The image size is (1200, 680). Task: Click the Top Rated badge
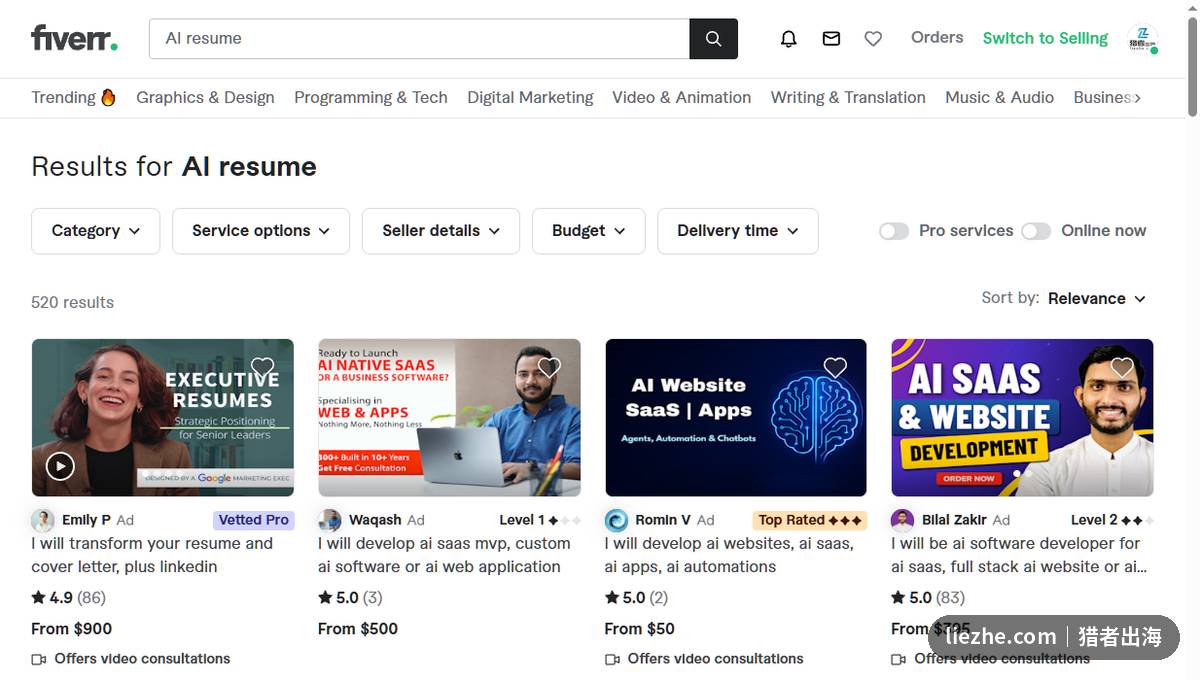tap(810, 520)
